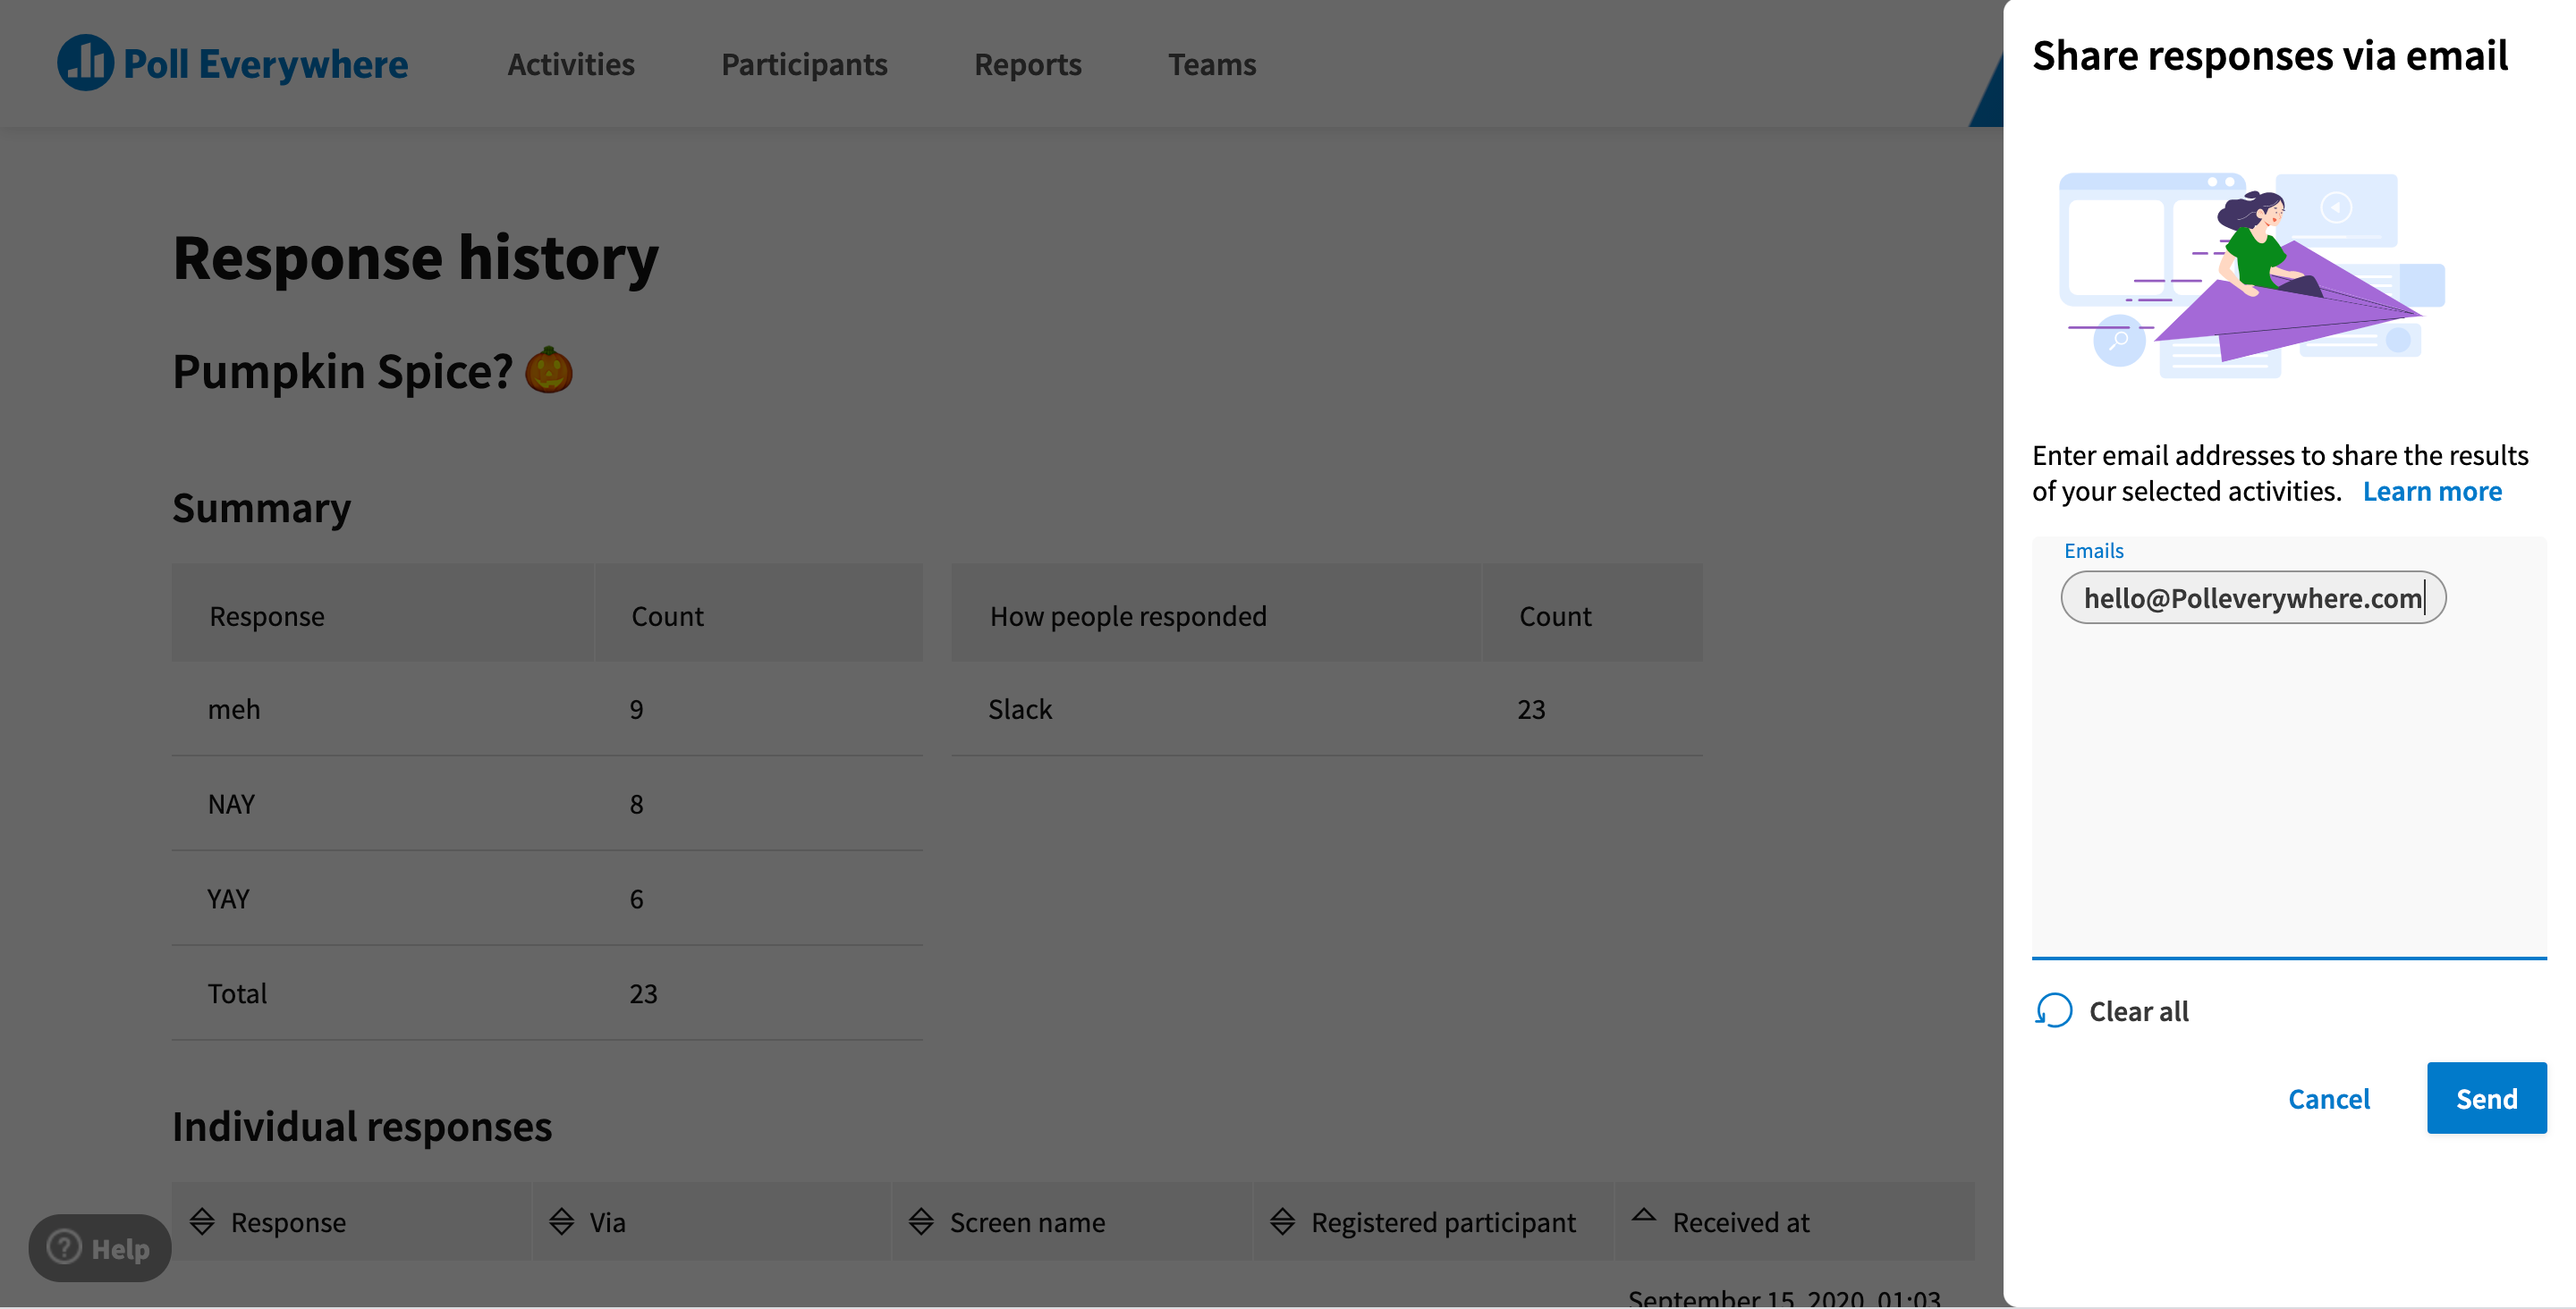Click the 'Via' column label
The height and width of the screenshot is (1309, 2576).
607,1222
